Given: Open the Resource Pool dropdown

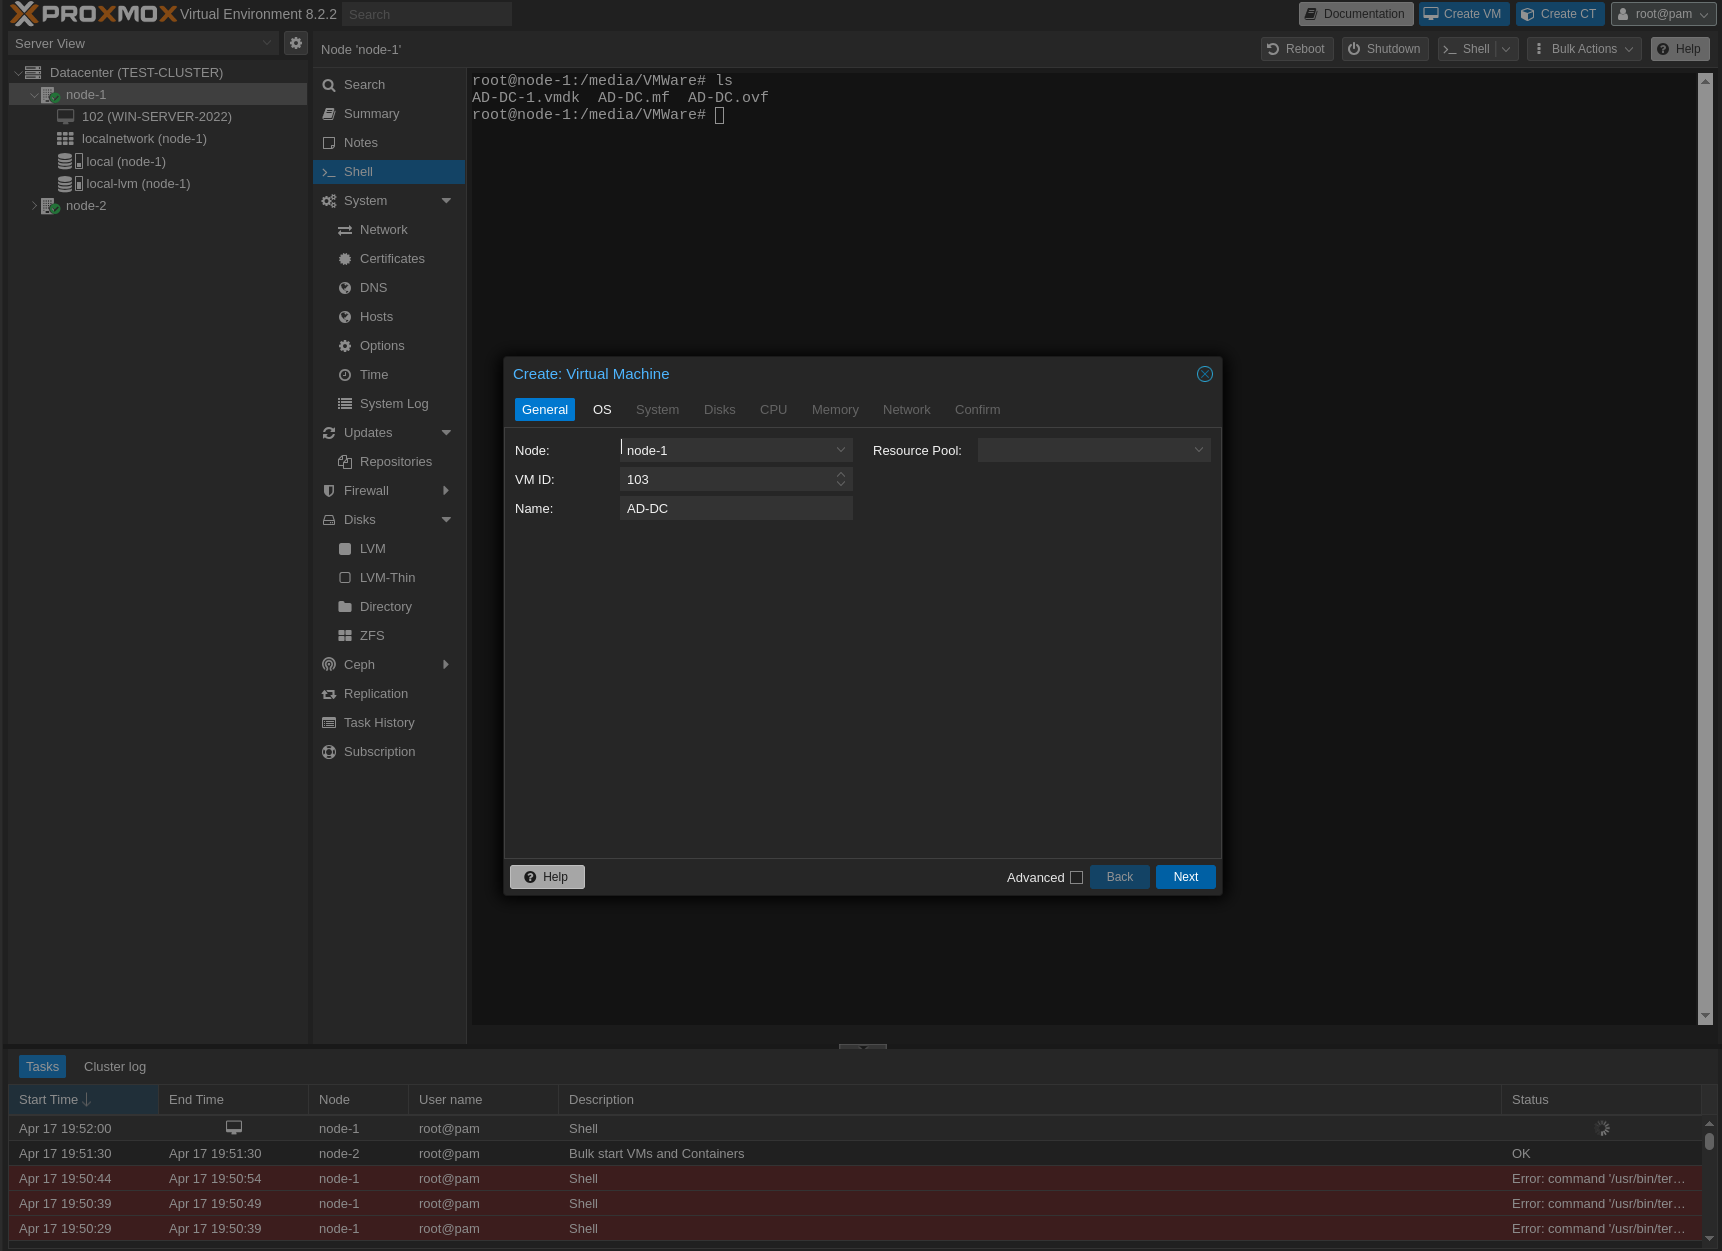Looking at the screenshot, I should [1198, 450].
